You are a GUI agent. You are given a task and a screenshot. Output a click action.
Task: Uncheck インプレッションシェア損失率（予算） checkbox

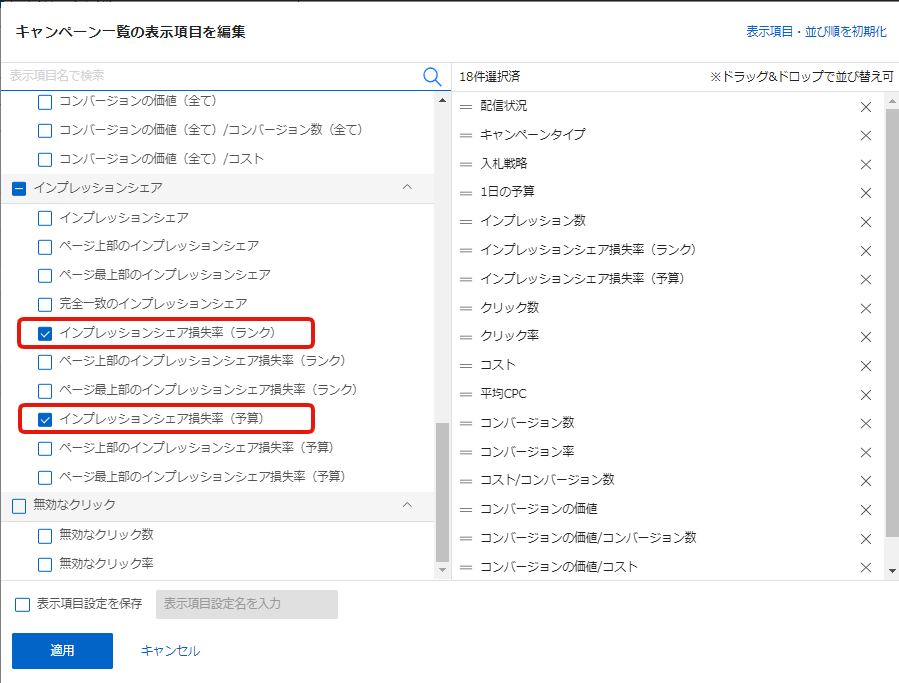pyautogui.click(x=45, y=420)
